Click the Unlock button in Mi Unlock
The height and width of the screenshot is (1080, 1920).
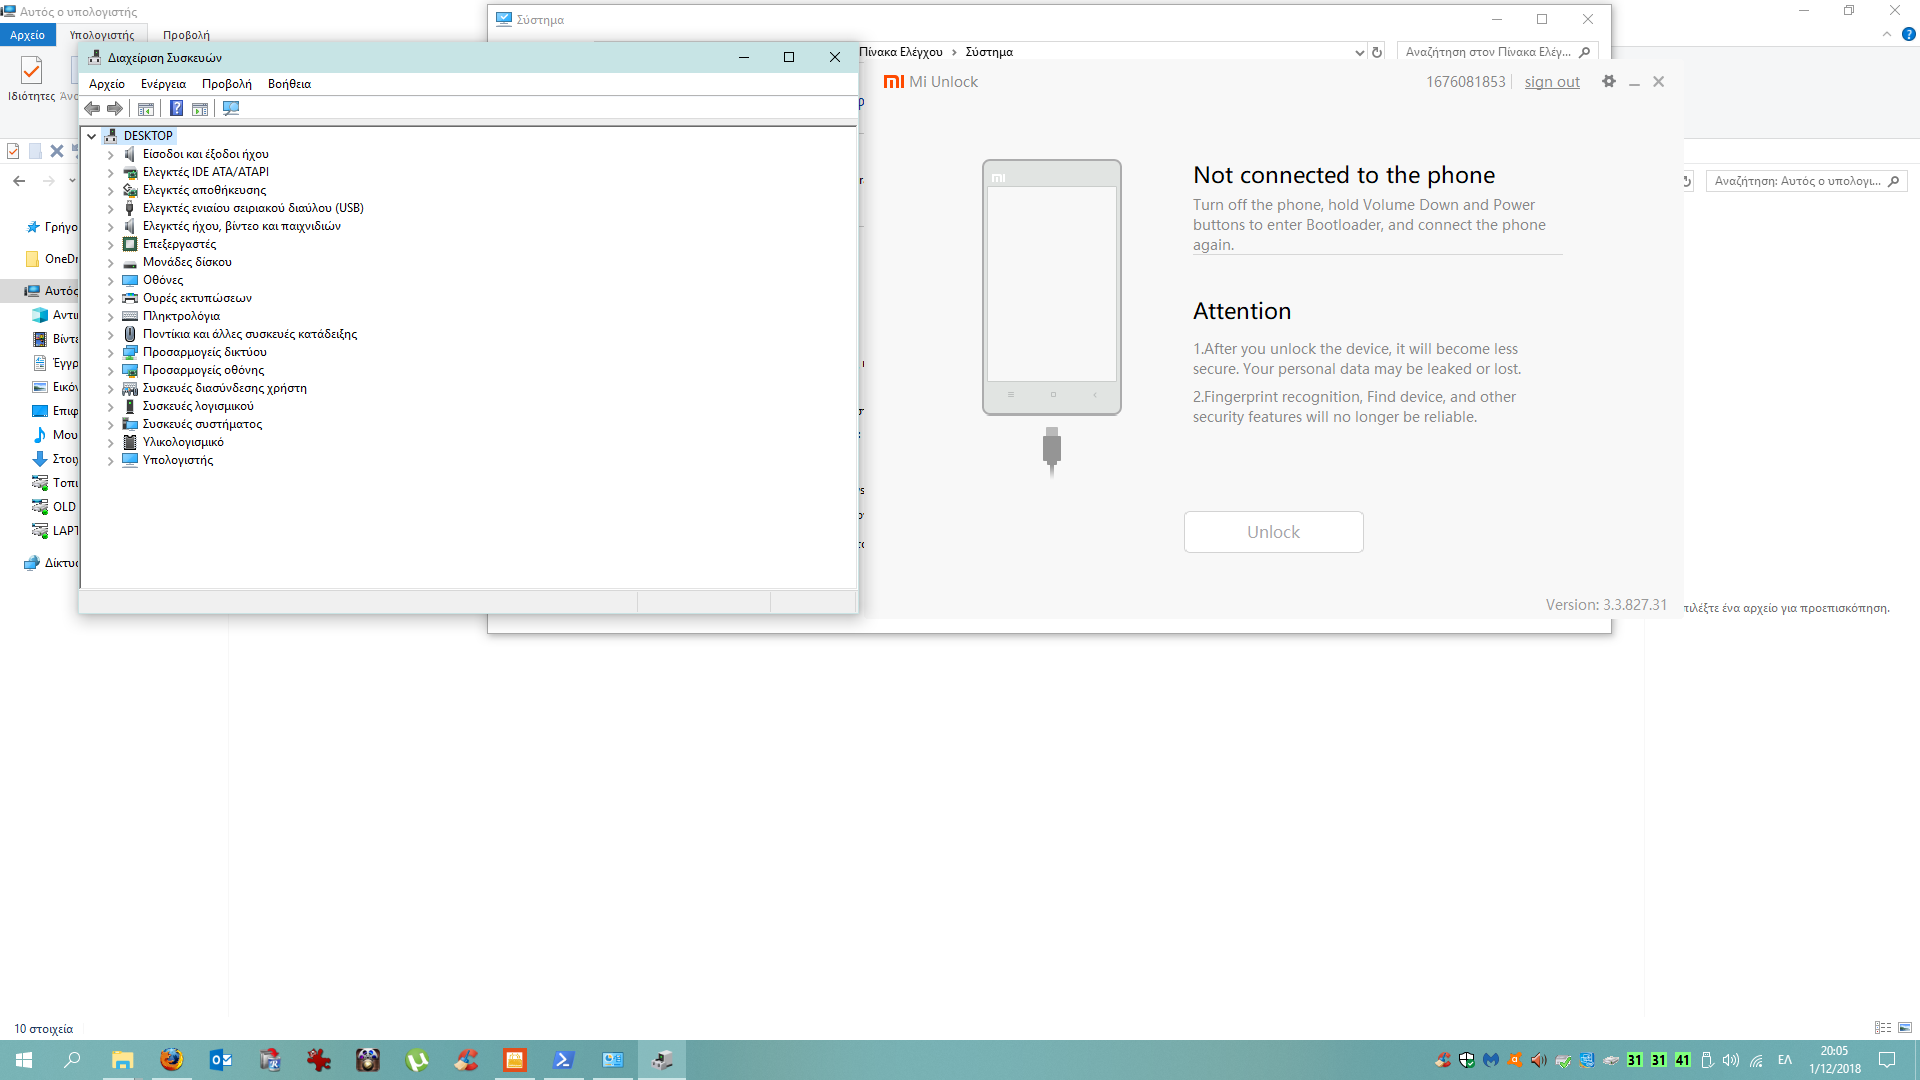(x=1273, y=532)
